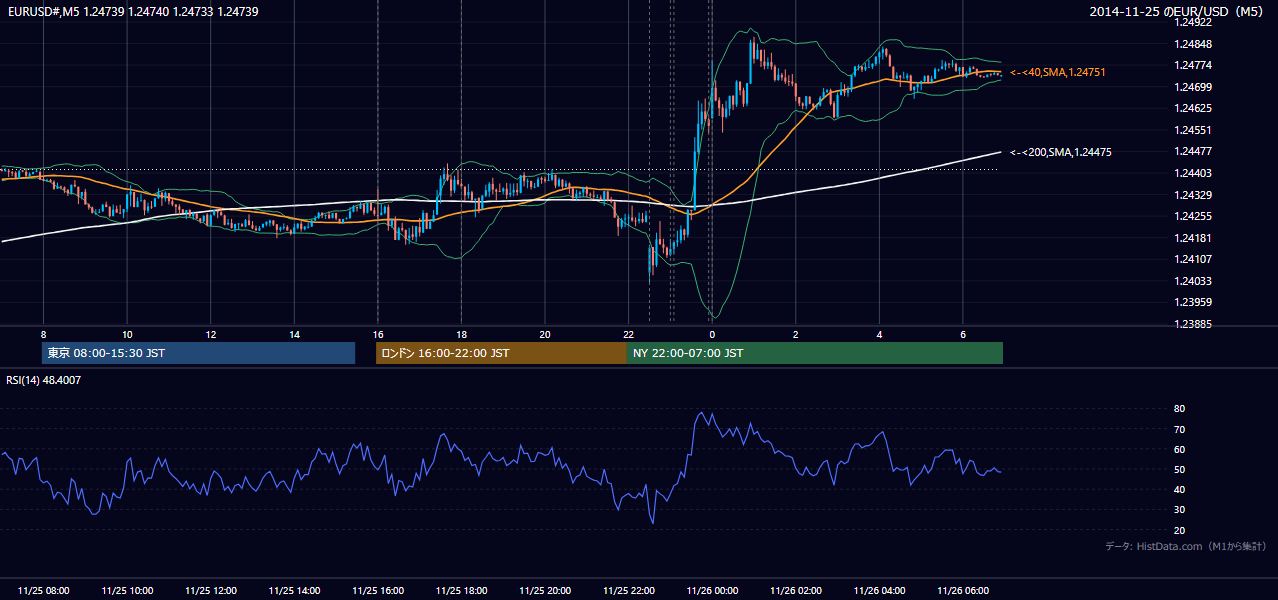Click the hour 18 tick on the price chart axis
Screen dimensions: 1278x600
[x=461, y=334]
